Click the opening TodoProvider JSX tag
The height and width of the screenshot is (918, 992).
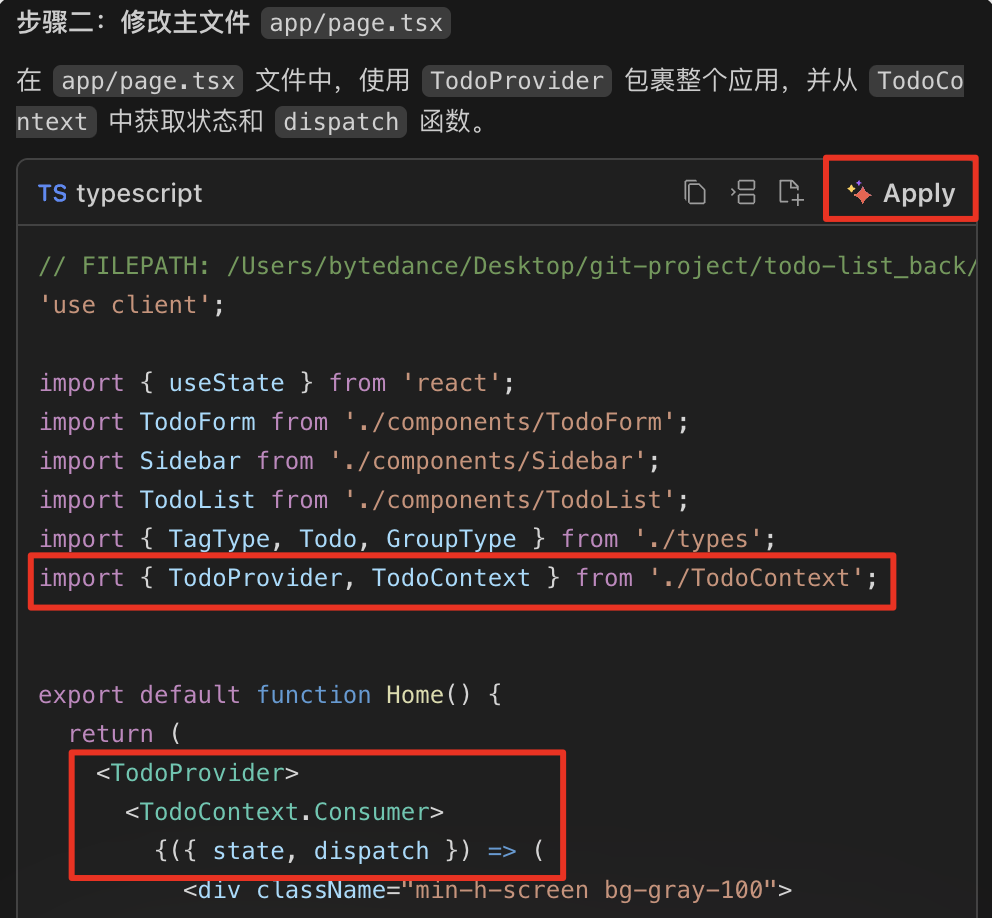pos(197,772)
